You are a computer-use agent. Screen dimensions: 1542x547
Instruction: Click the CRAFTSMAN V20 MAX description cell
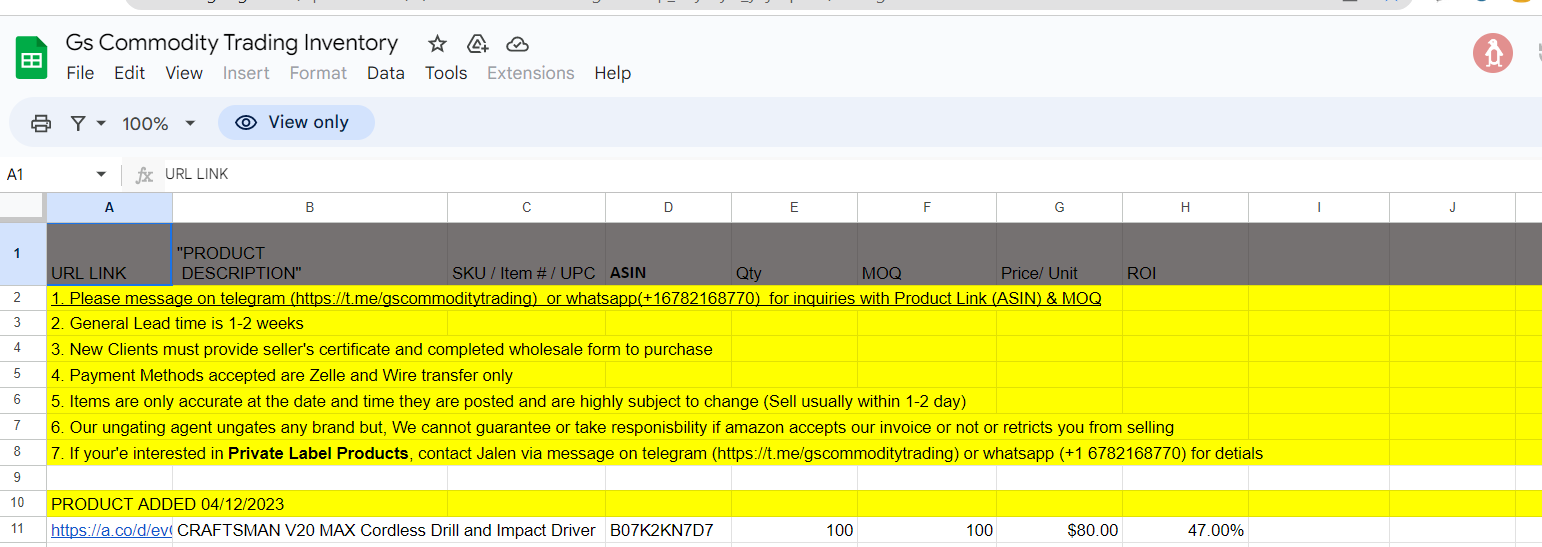point(310,530)
